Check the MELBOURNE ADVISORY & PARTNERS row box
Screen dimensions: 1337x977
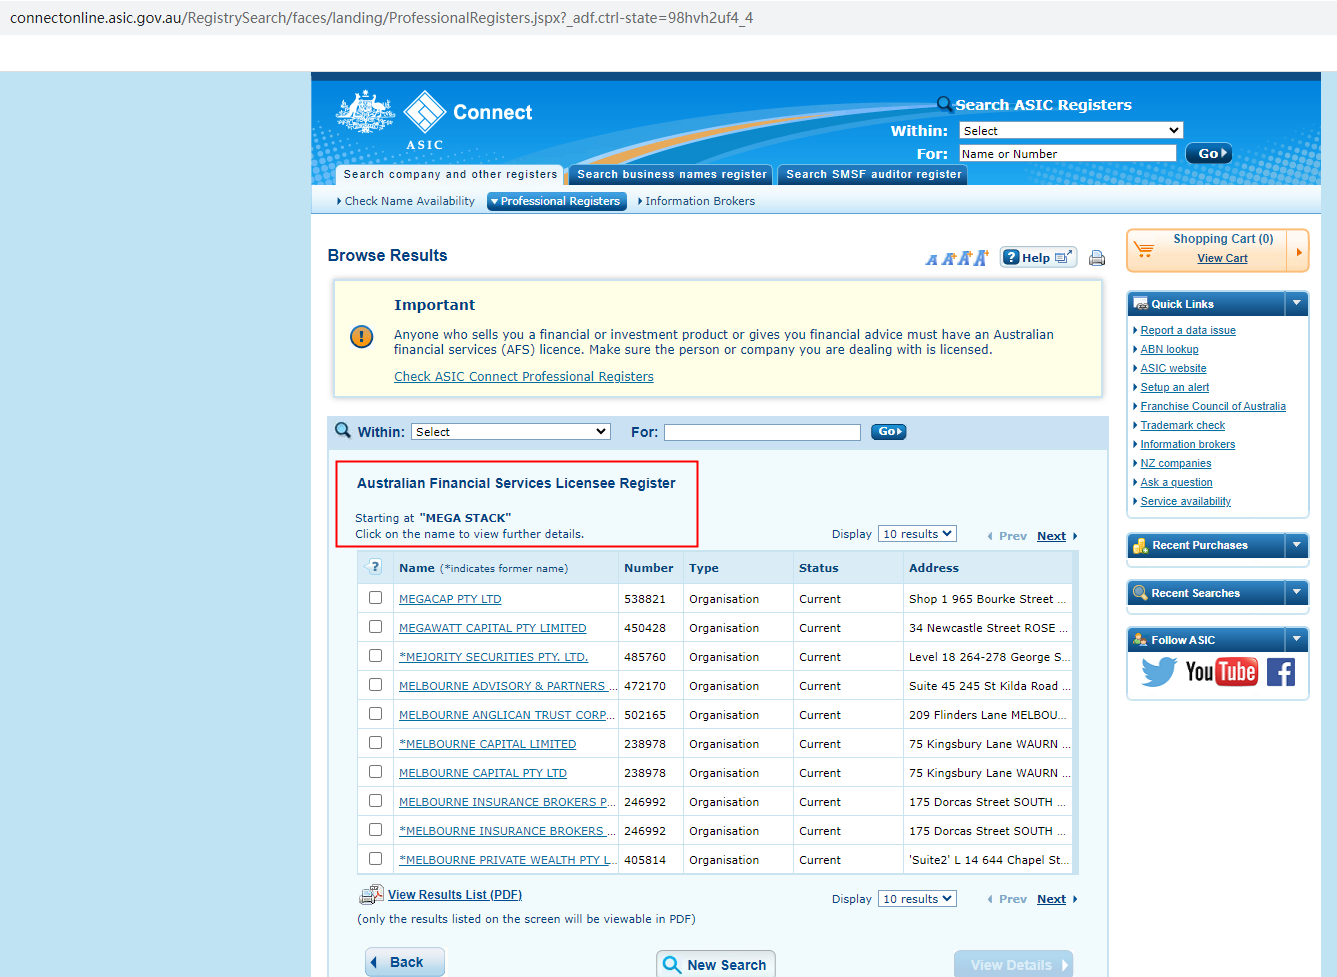pos(375,685)
